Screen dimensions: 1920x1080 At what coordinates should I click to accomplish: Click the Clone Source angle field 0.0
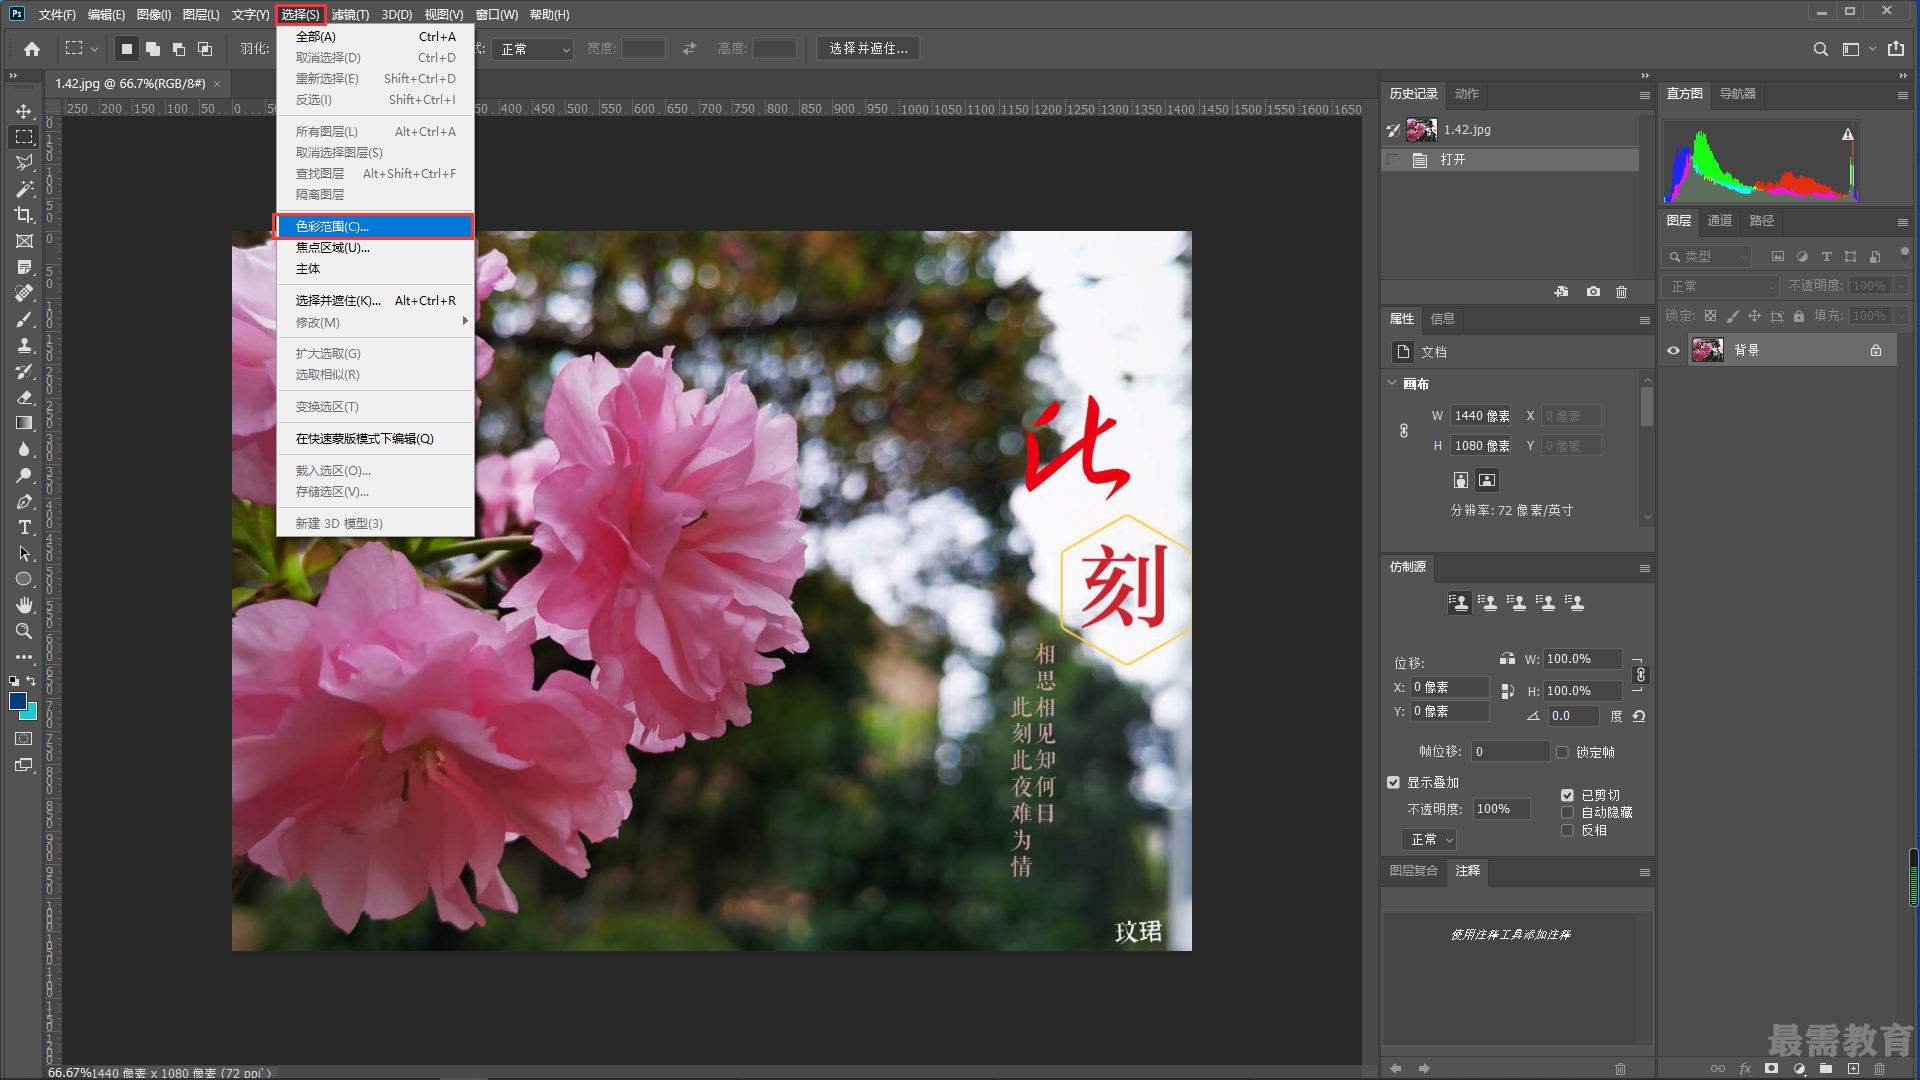pyautogui.click(x=1573, y=716)
